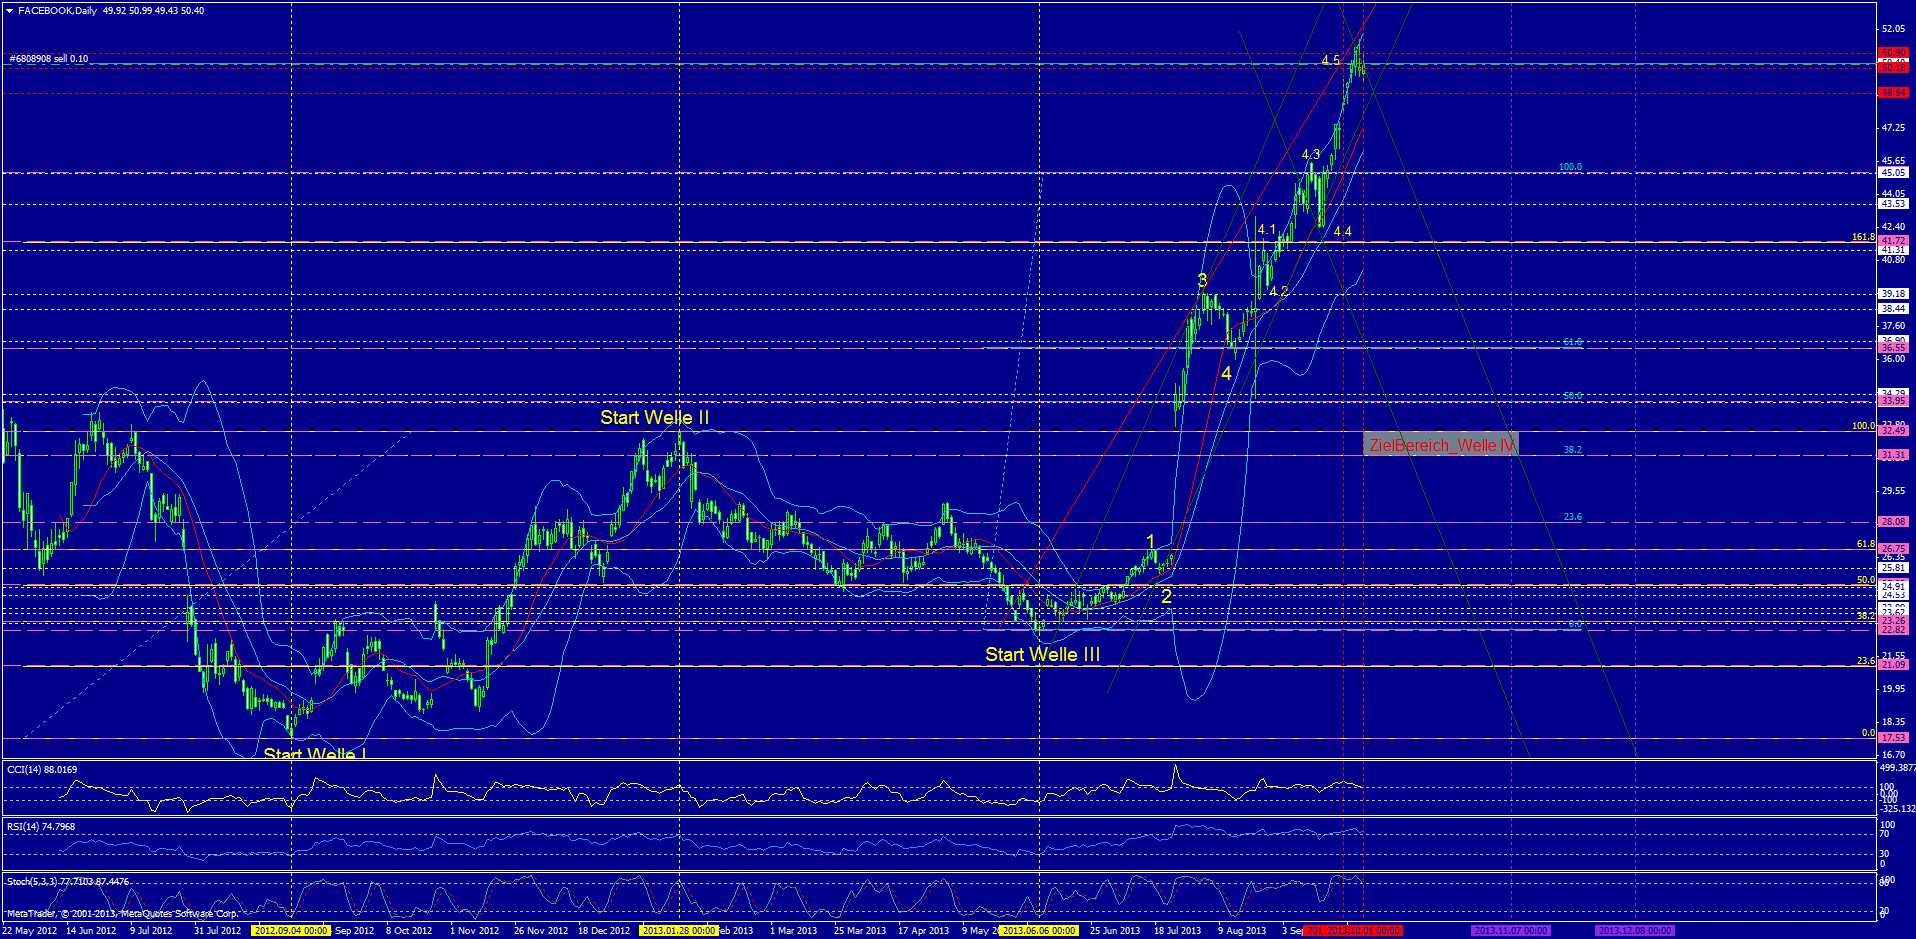Click the 41.72 price tag
The height and width of the screenshot is (939, 1916).
point(1893,241)
